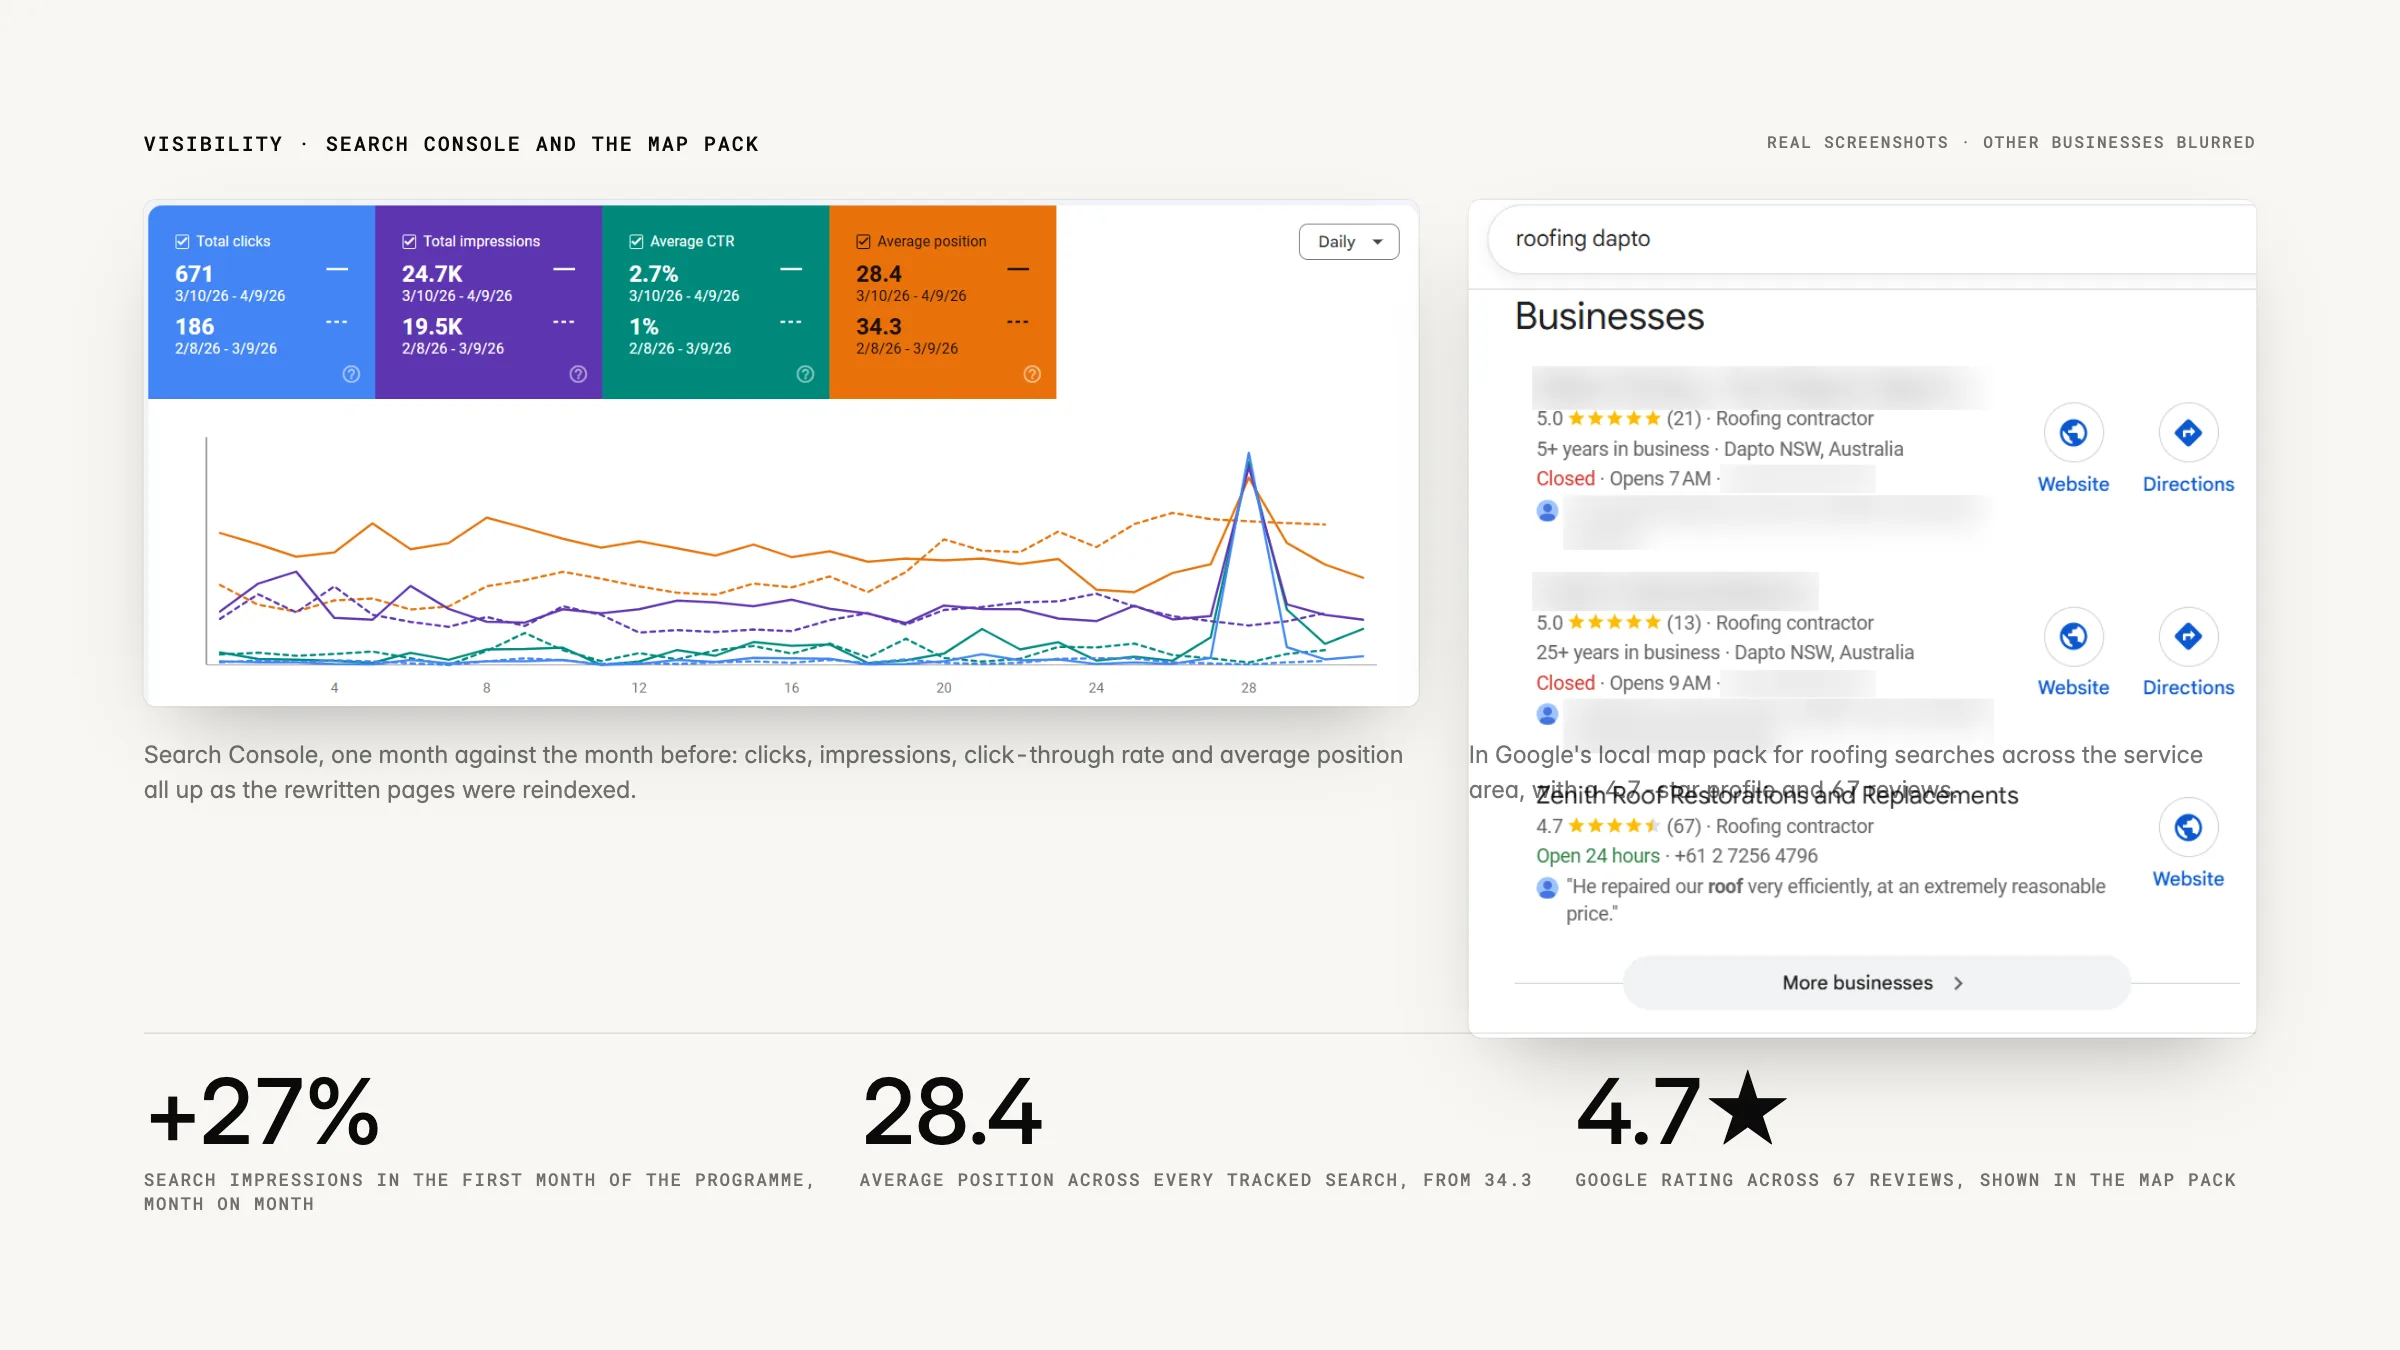This screenshot has height=1350, width=2400.
Task: Click help icon on Total clicks card
Action: pos(351,374)
